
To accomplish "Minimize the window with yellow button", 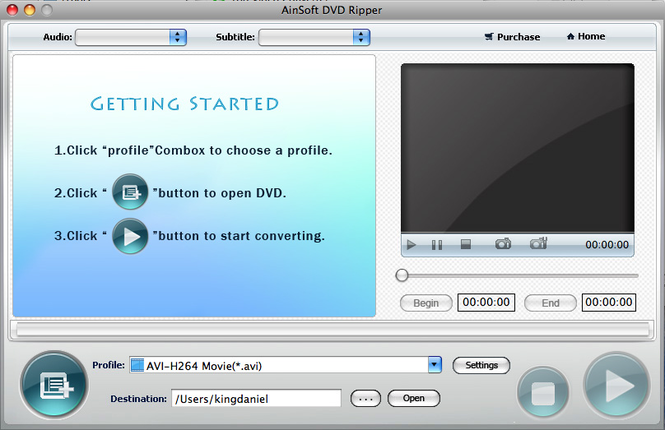I will click(x=30, y=9).
